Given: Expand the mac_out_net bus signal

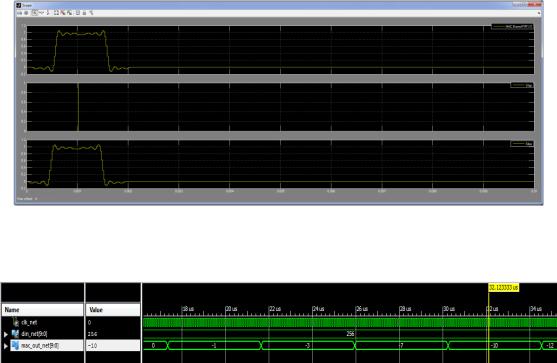Looking at the screenshot, I should coord(6,346).
